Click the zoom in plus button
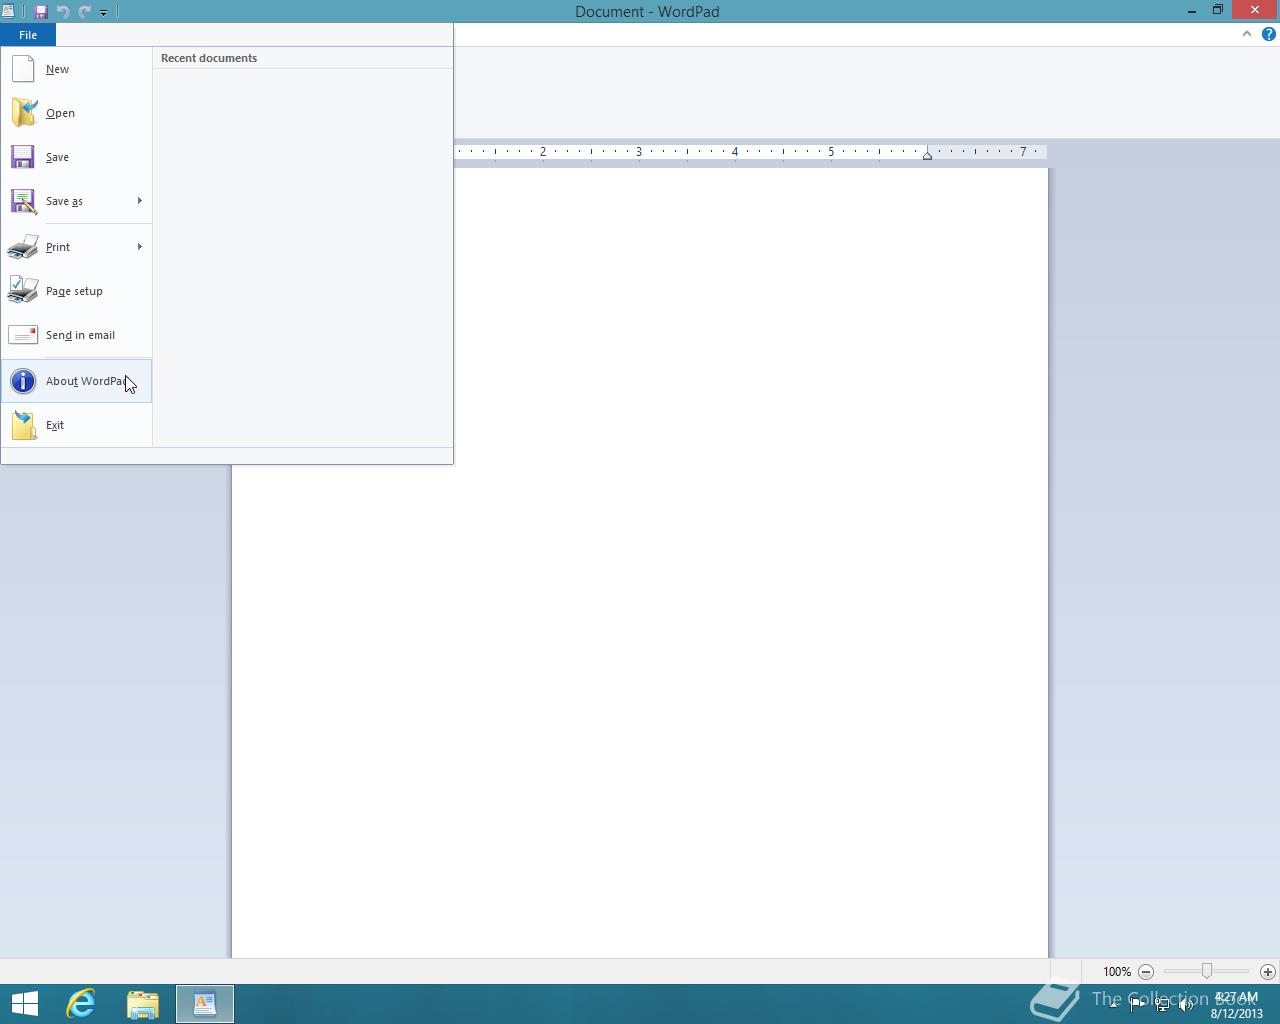1280x1024 pixels. coord(1267,971)
